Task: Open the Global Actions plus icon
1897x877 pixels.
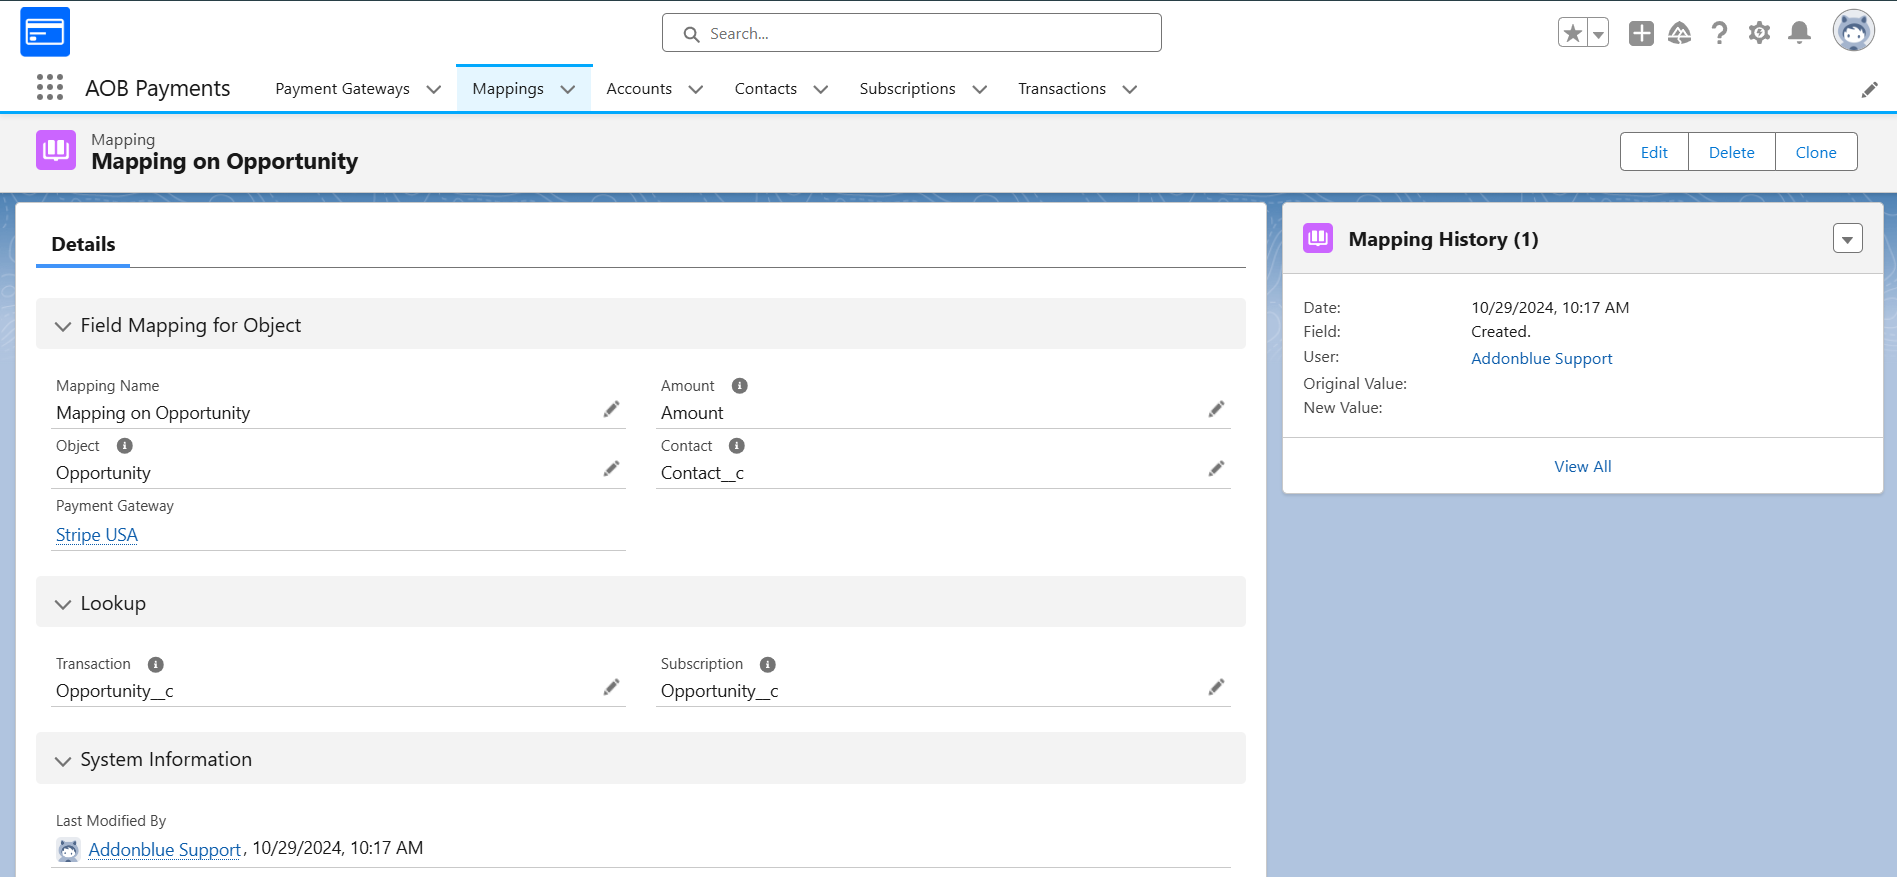Action: pos(1641,33)
